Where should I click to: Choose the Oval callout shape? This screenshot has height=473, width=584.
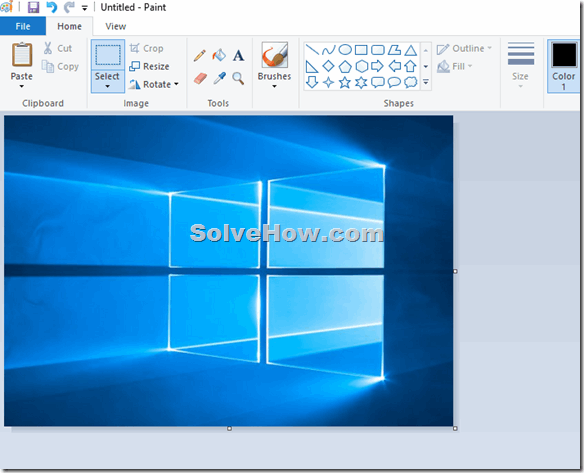pyautogui.click(x=394, y=82)
